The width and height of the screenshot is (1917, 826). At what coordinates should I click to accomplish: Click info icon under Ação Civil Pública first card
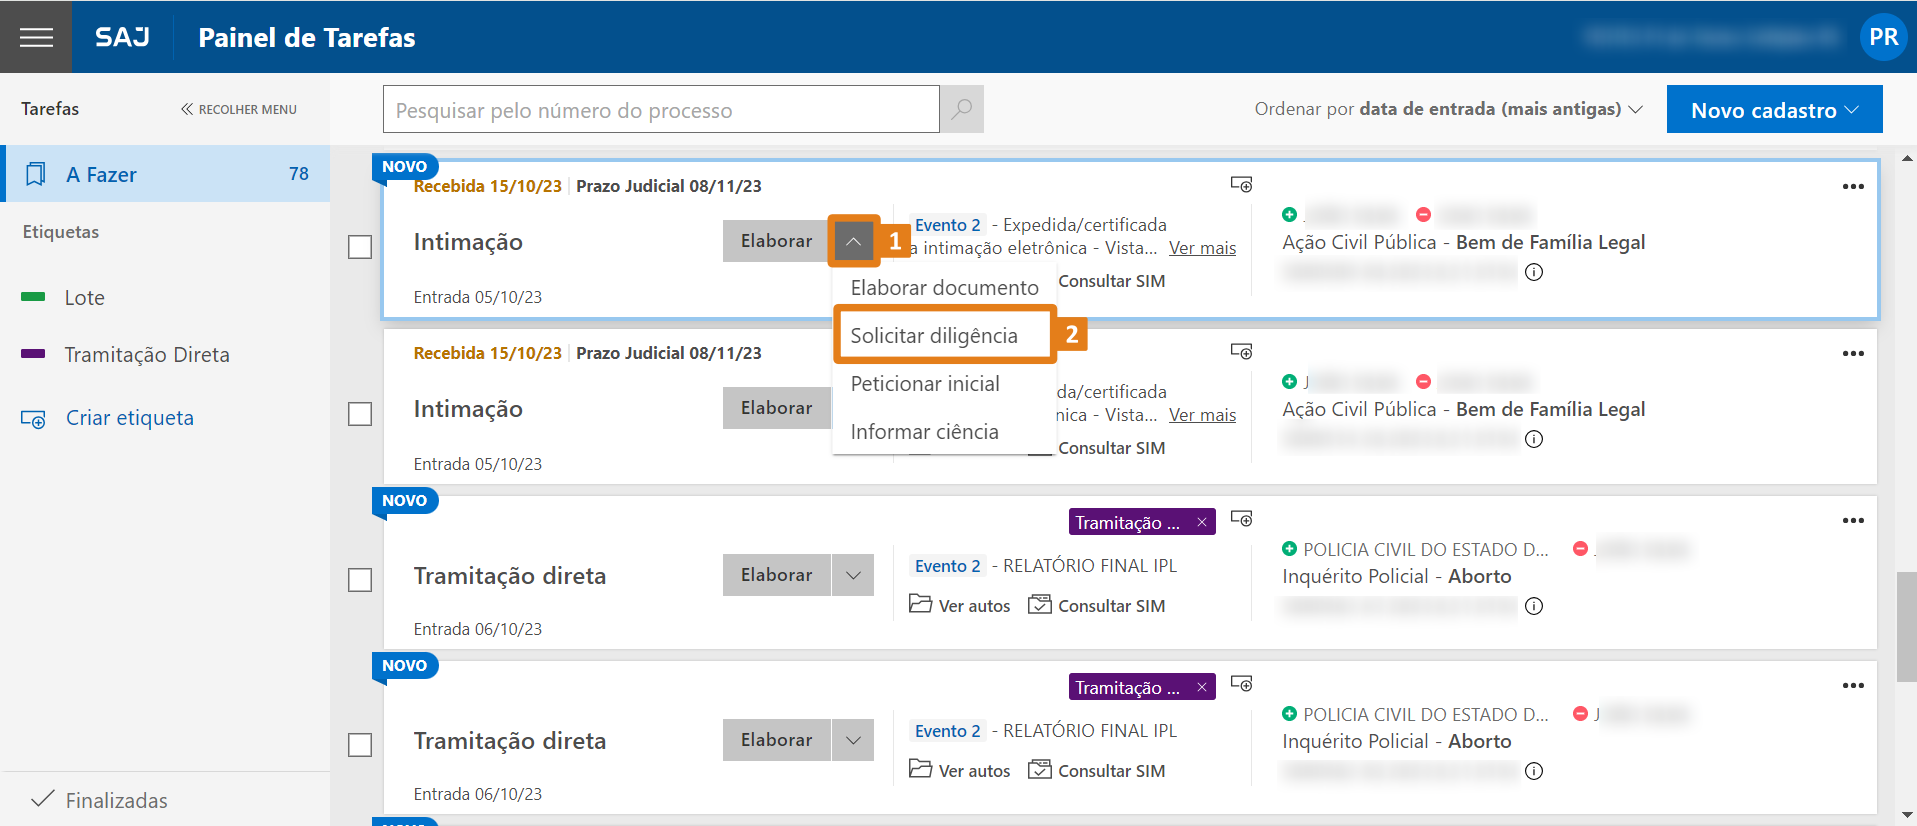tap(1534, 272)
